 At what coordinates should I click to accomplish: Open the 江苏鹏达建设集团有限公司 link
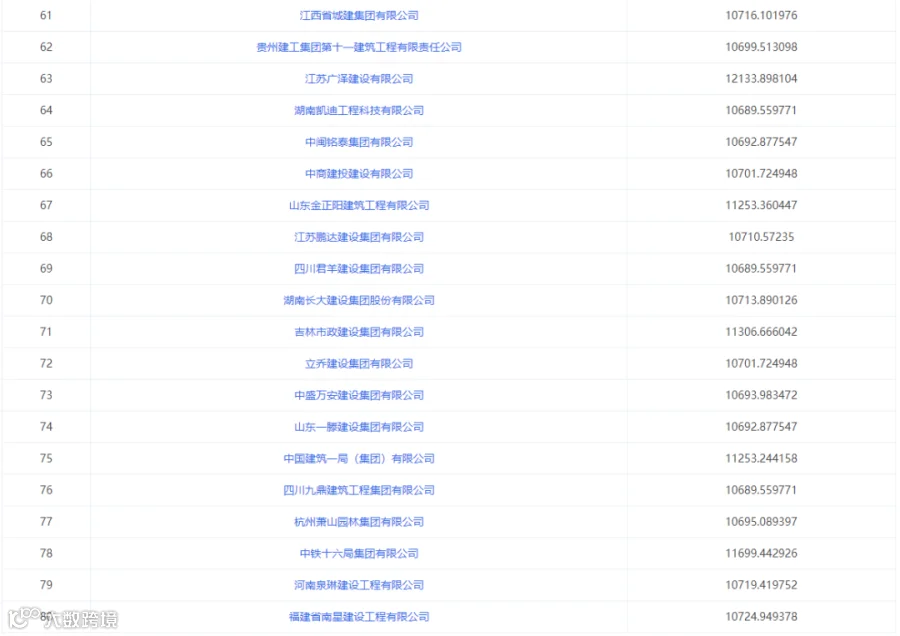coord(359,236)
